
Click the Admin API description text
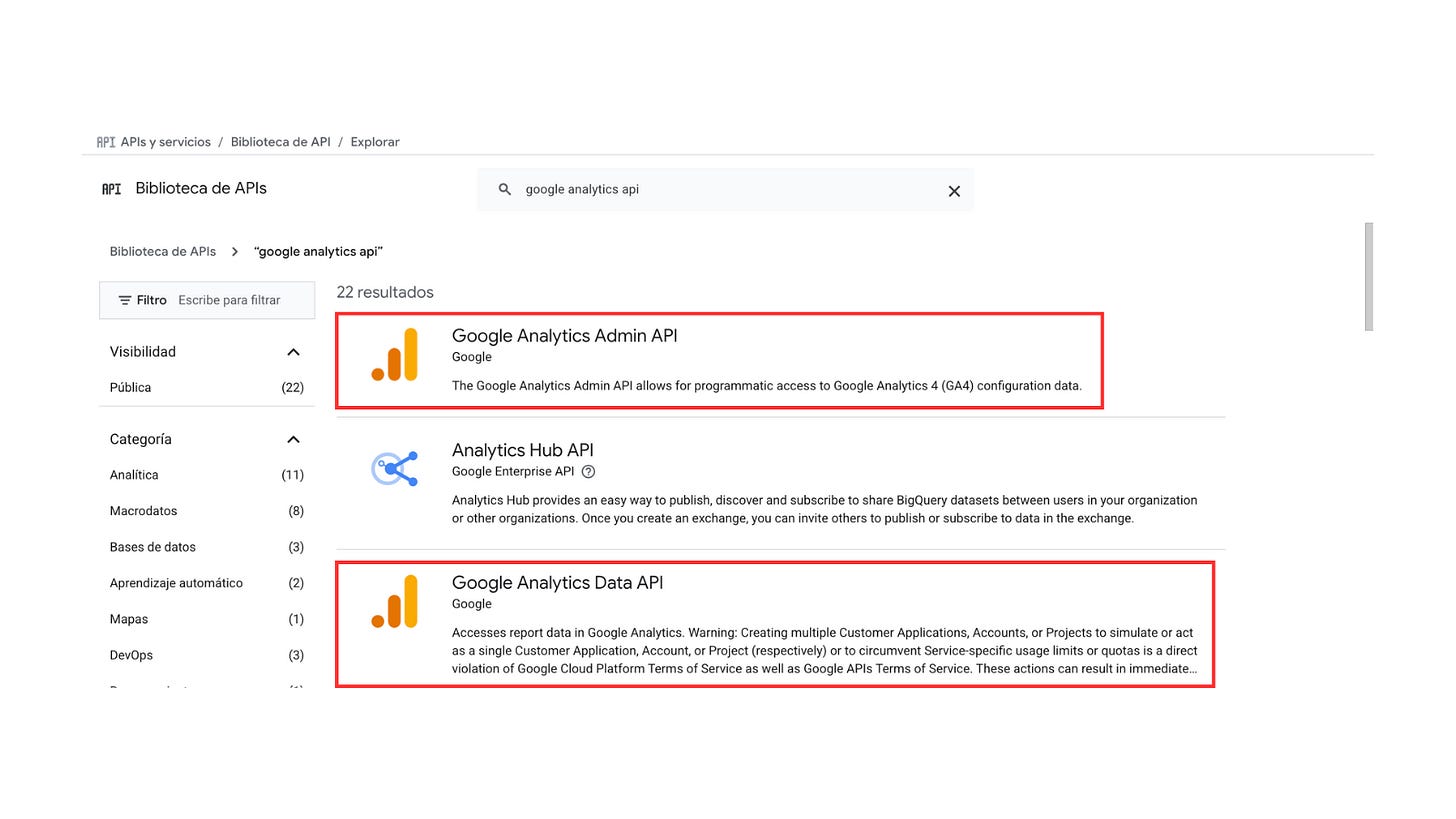coord(767,386)
